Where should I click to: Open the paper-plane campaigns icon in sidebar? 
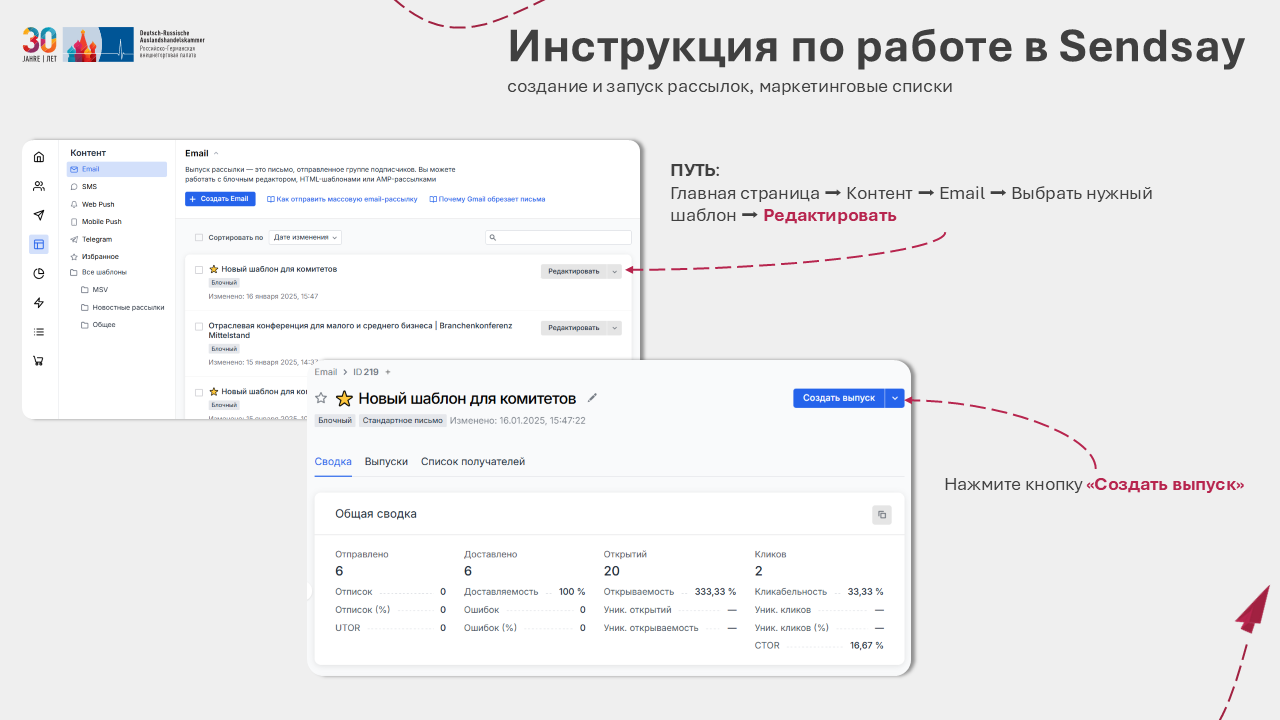[39, 215]
